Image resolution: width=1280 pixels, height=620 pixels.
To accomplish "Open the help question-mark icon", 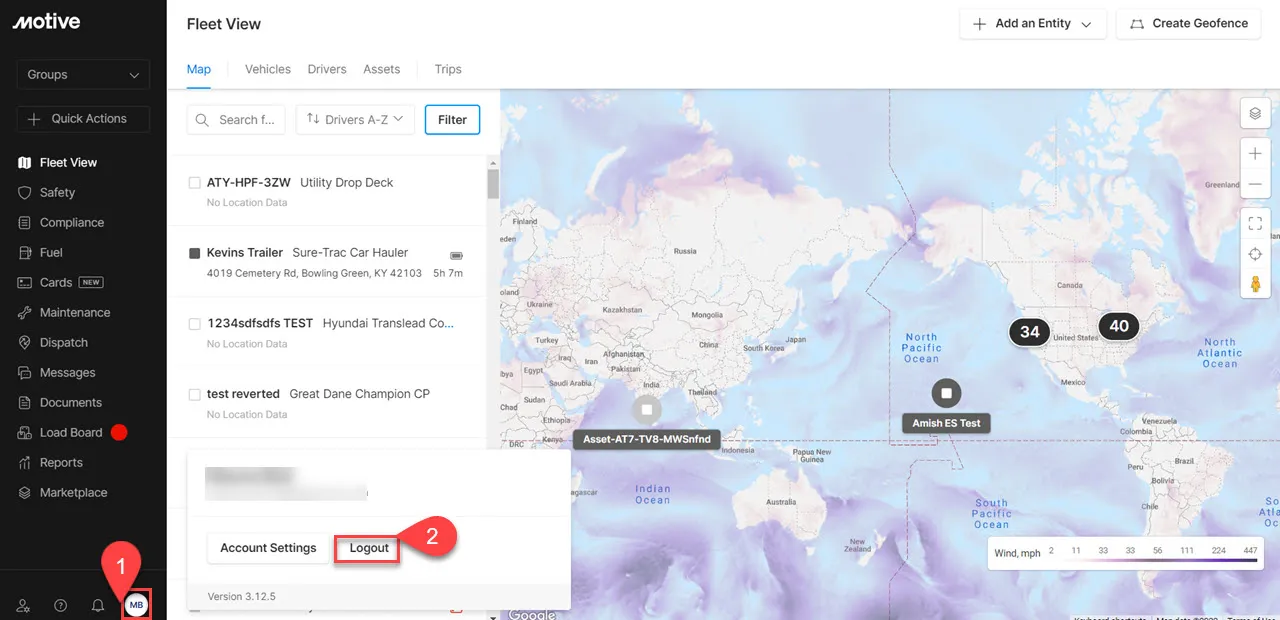I will pyautogui.click(x=60, y=605).
